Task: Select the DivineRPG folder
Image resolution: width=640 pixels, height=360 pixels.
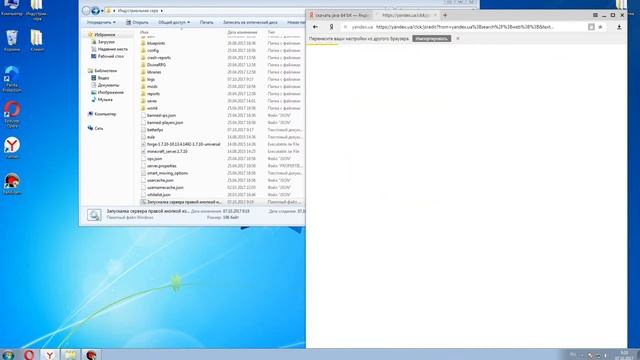Action: (156, 65)
